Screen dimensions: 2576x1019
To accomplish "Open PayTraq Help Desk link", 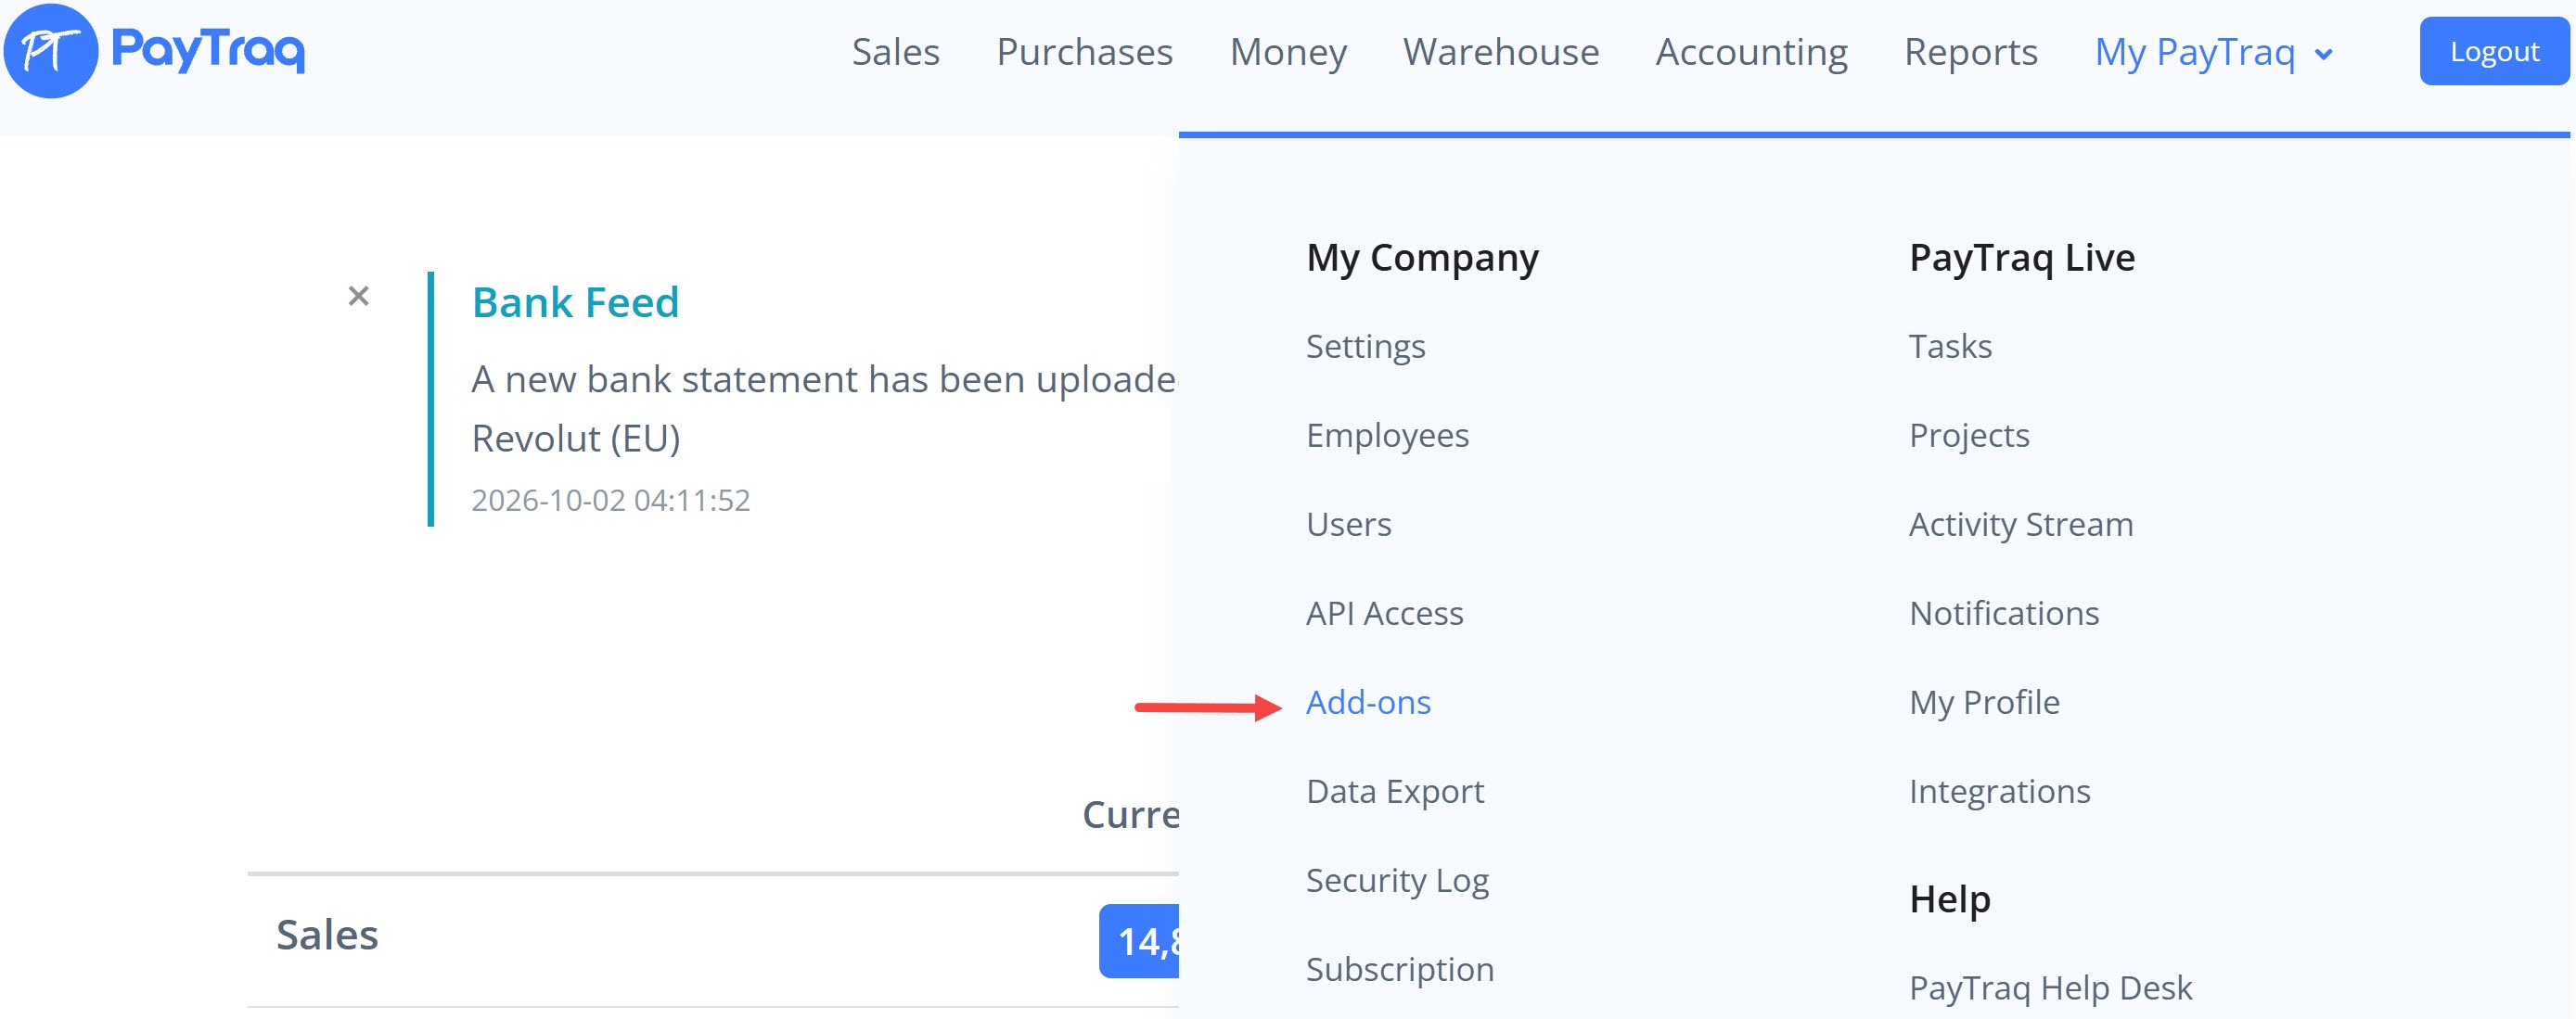I will pyautogui.click(x=2050, y=988).
